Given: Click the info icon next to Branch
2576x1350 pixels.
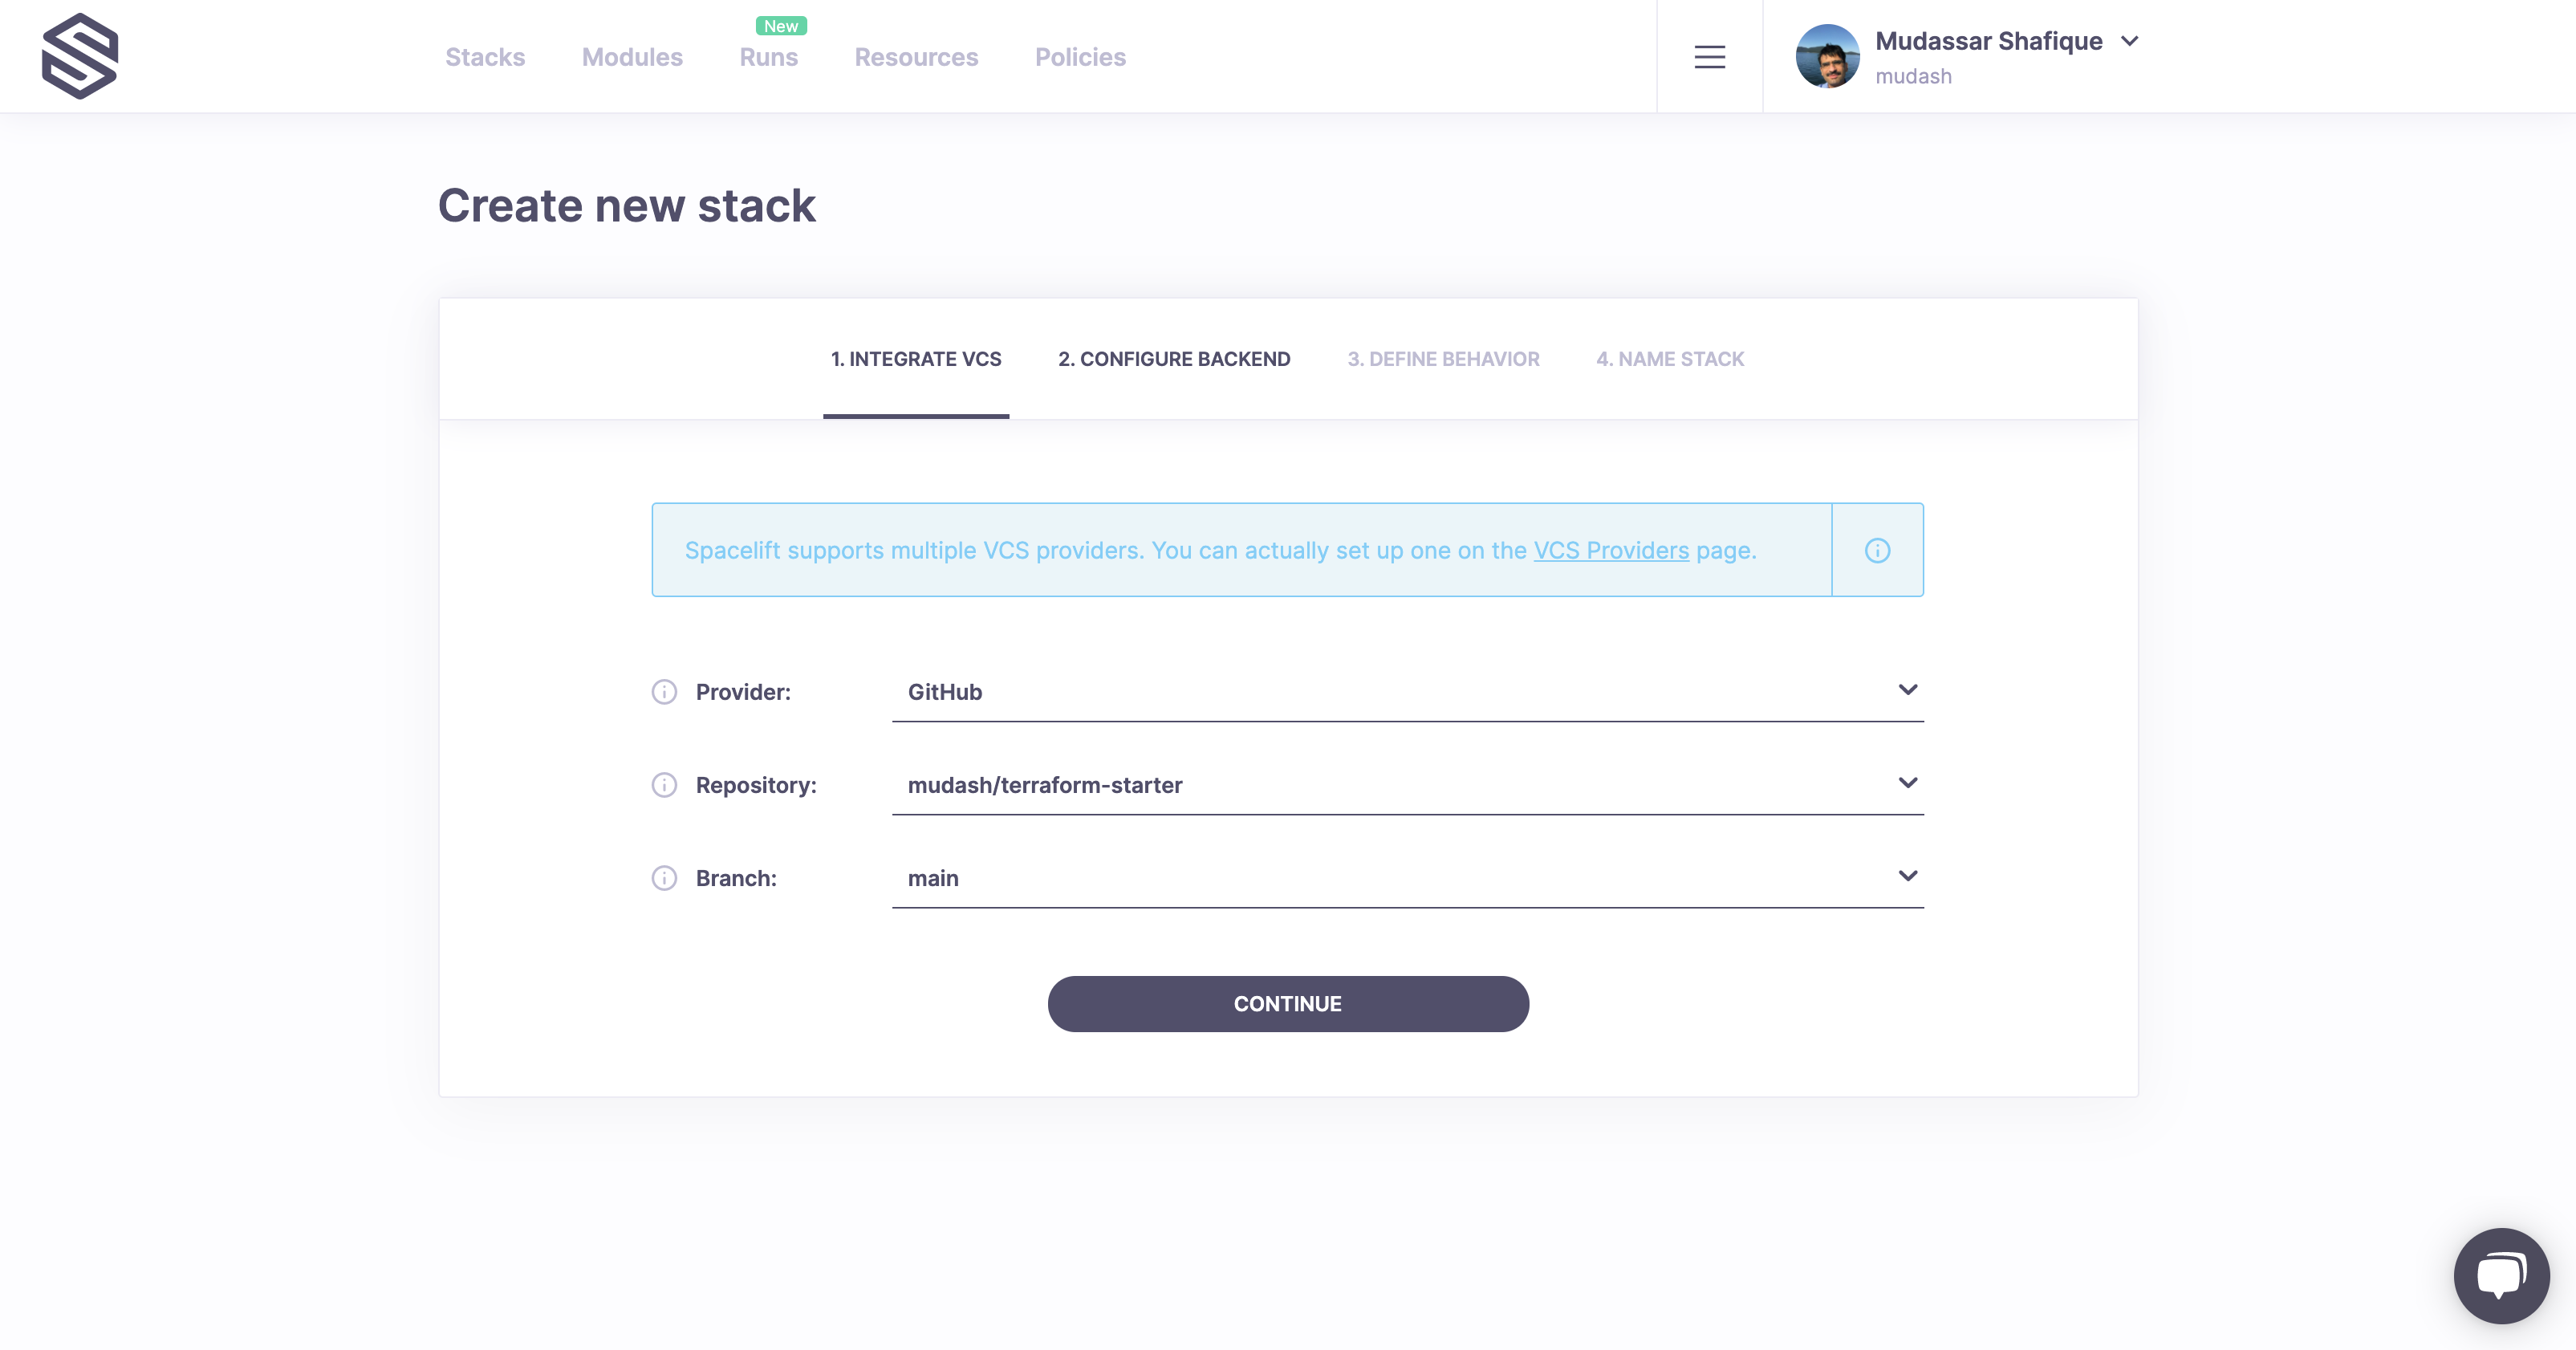Looking at the screenshot, I should [664, 876].
